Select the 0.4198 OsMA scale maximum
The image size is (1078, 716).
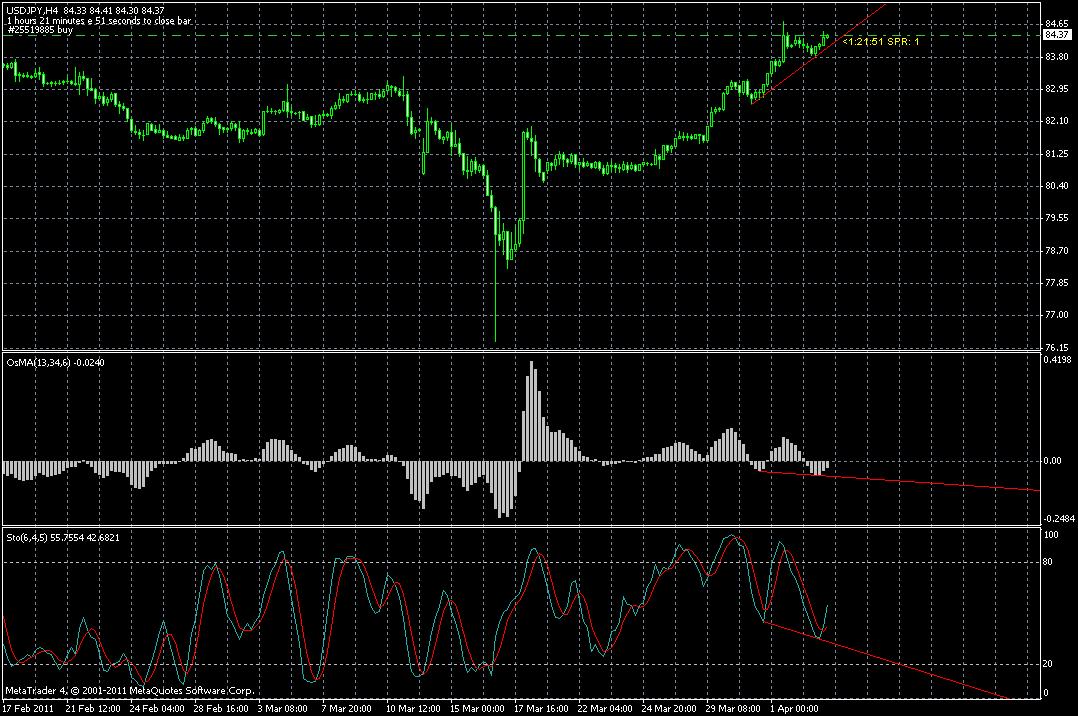[1057, 360]
